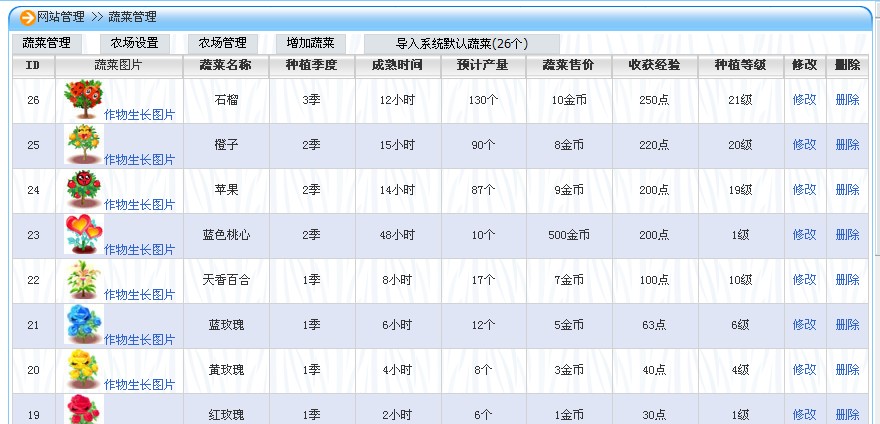Click the 63点 experience cell
The height and width of the screenshot is (424, 880).
click(x=654, y=325)
